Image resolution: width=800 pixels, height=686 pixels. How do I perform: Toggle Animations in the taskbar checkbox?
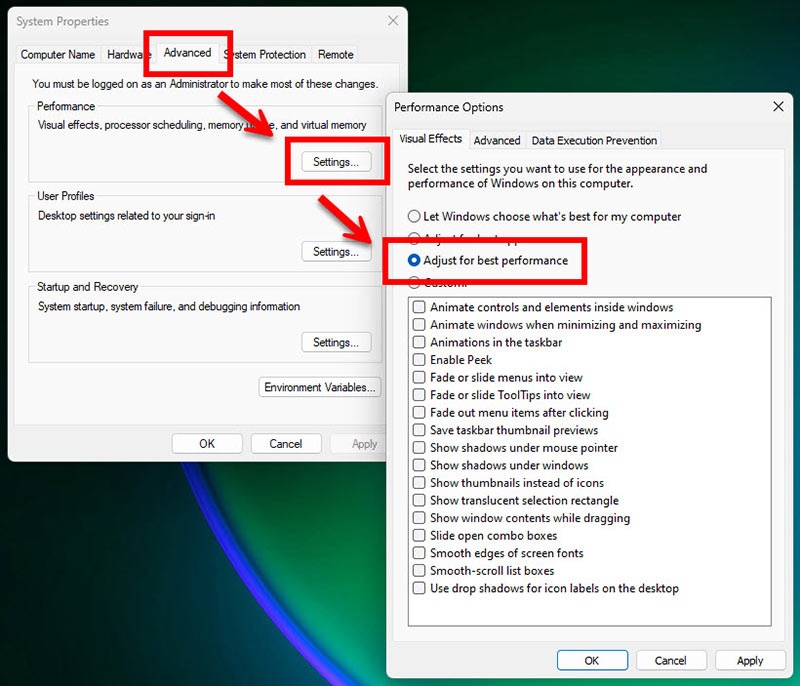pyautogui.click(x=487, y=342)
